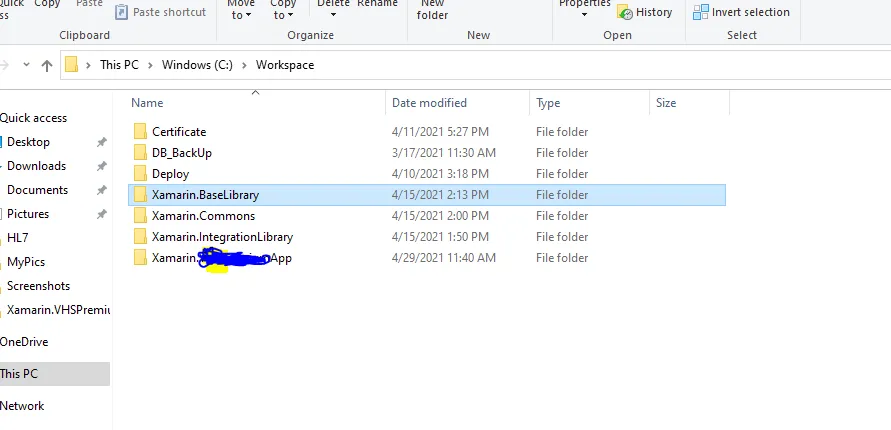891x430 pixels.
Task: Click the Xamarin.IntegrationLibrary folder icon
Action: tap(140, 237)
